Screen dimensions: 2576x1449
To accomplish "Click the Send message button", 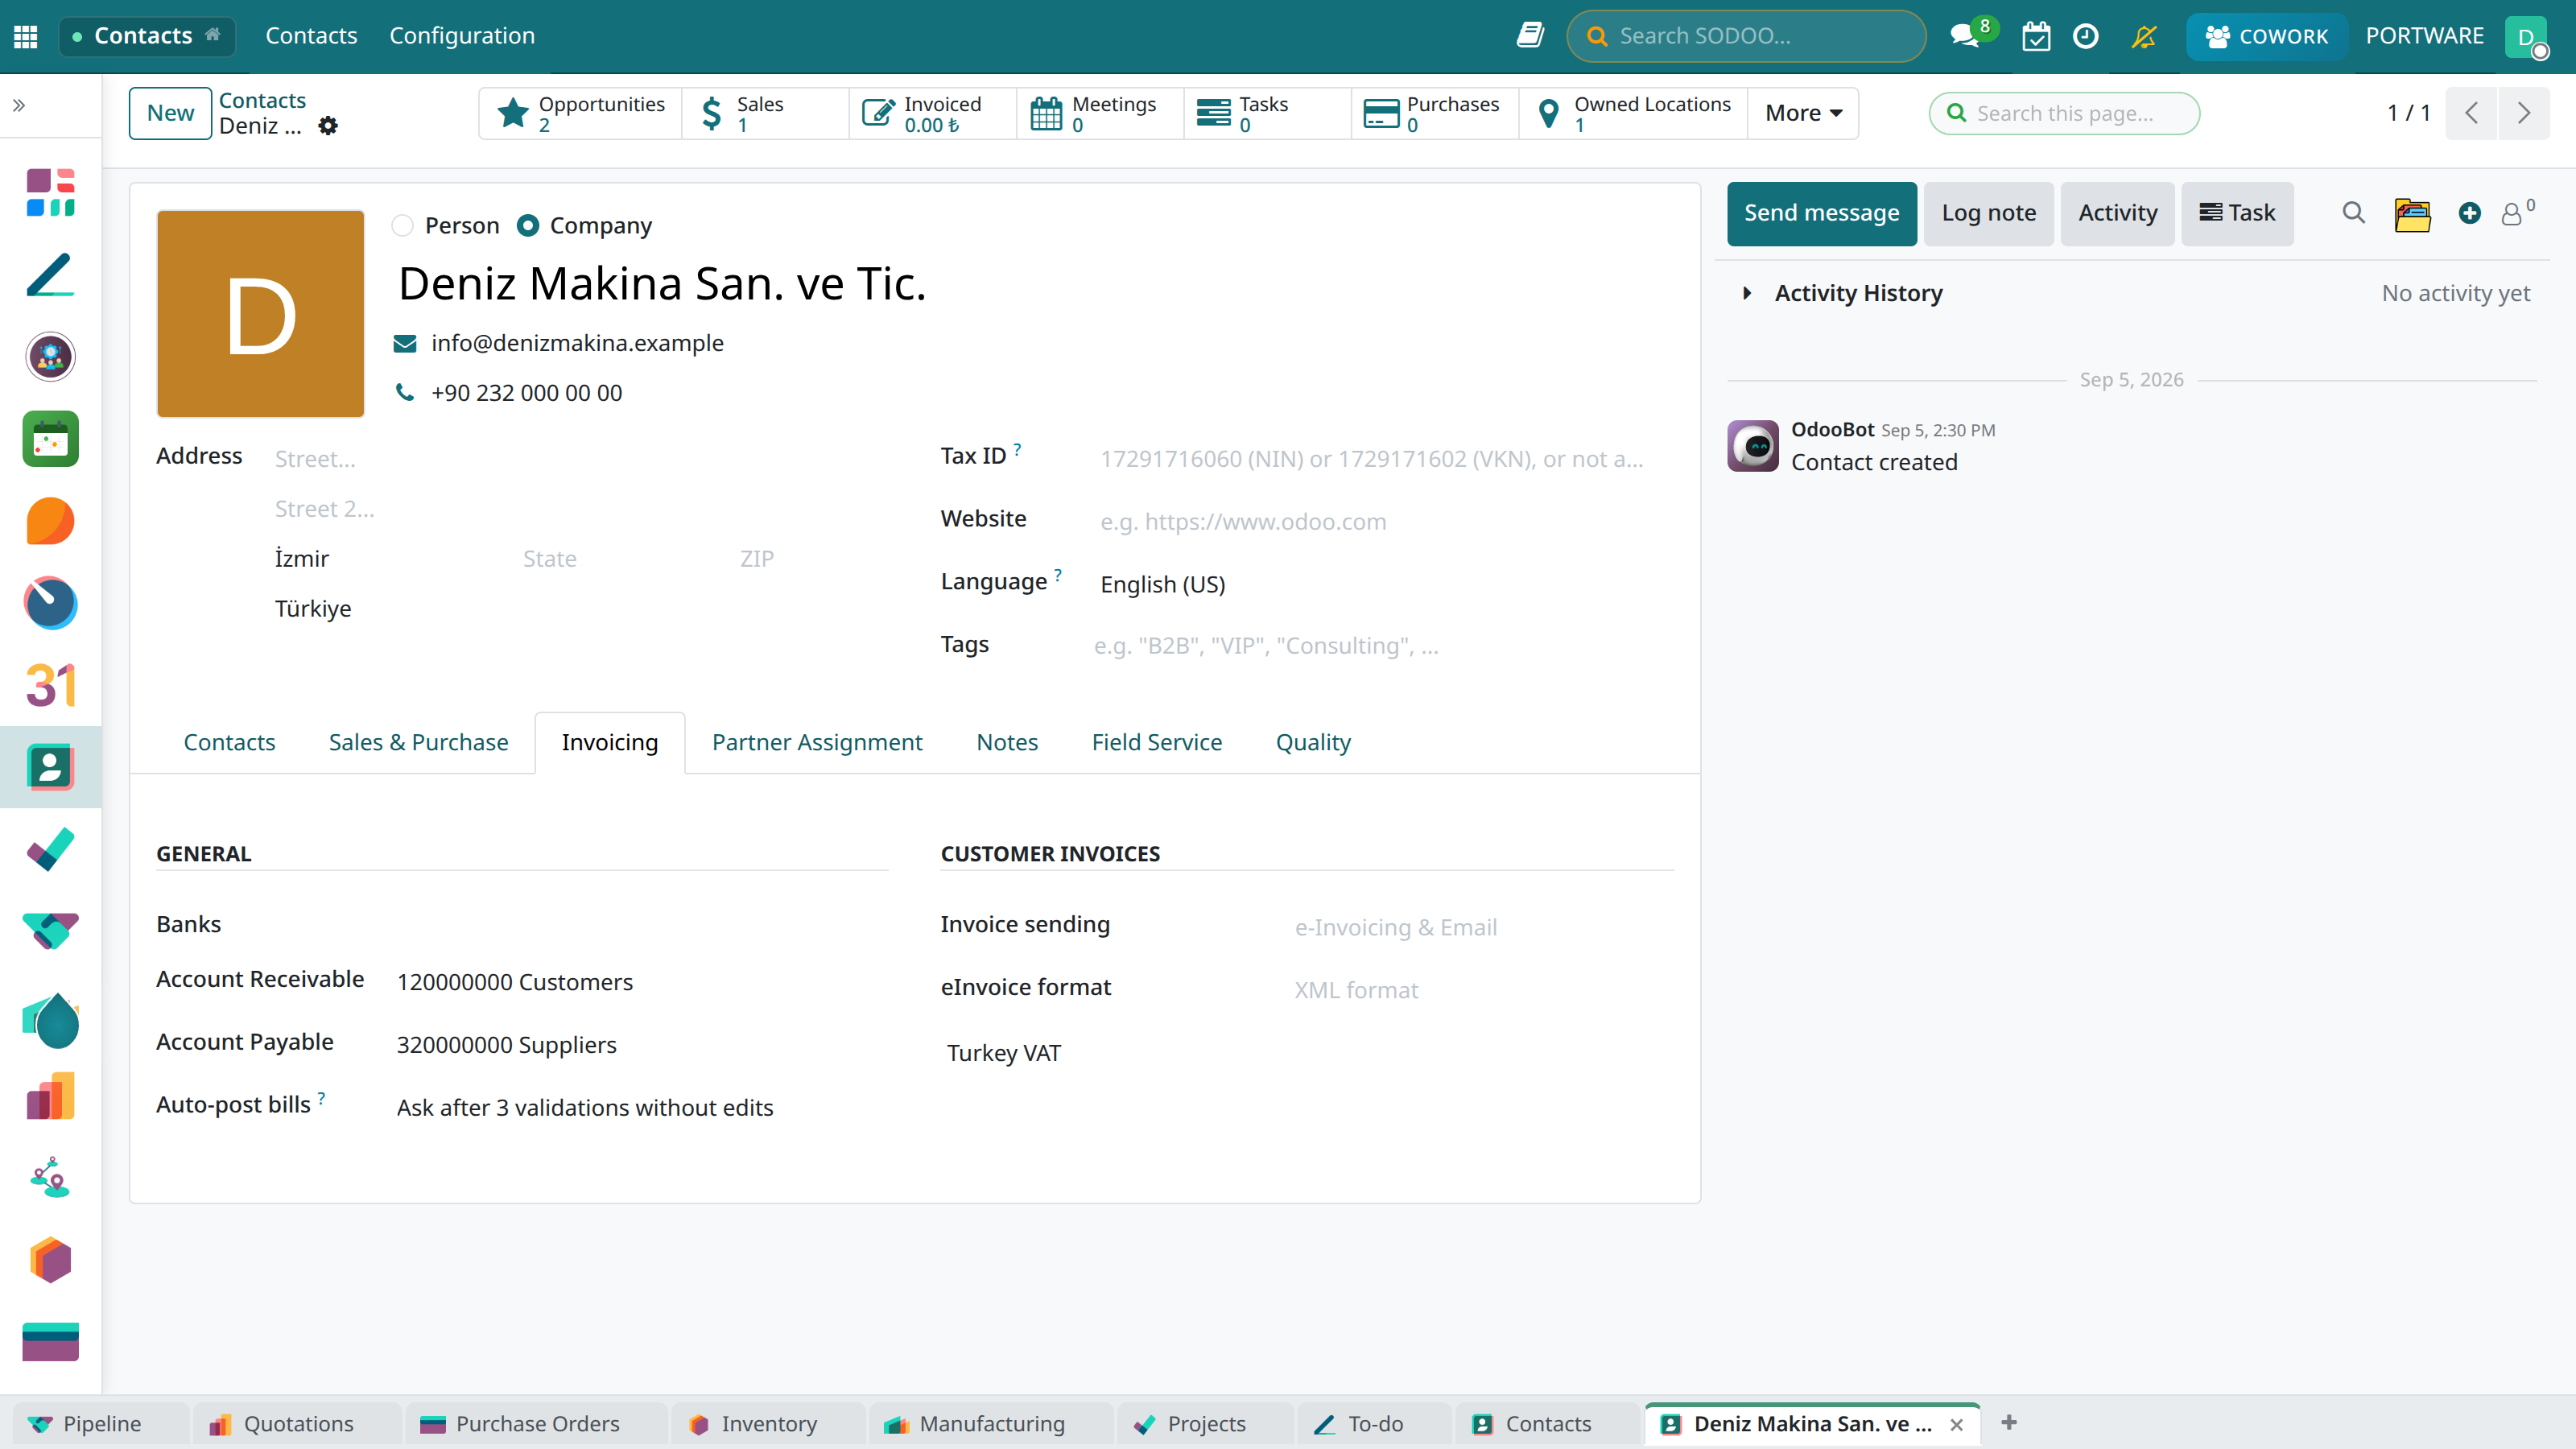I will (x=1821, y=213).
